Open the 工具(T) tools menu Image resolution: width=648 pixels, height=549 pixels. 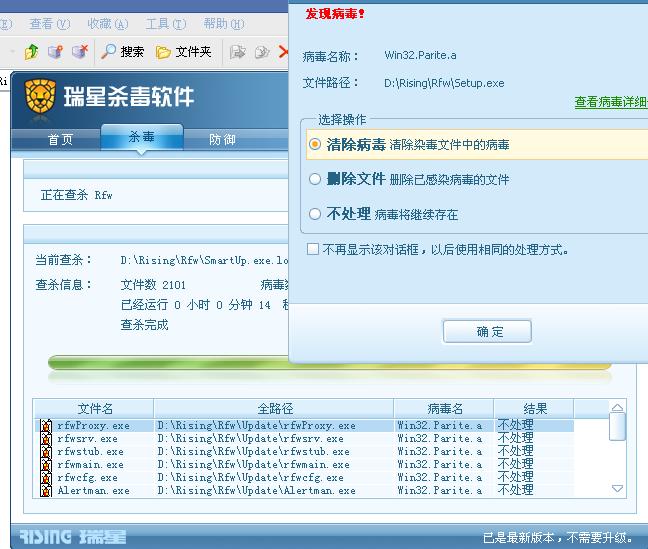tap(166, 24)
